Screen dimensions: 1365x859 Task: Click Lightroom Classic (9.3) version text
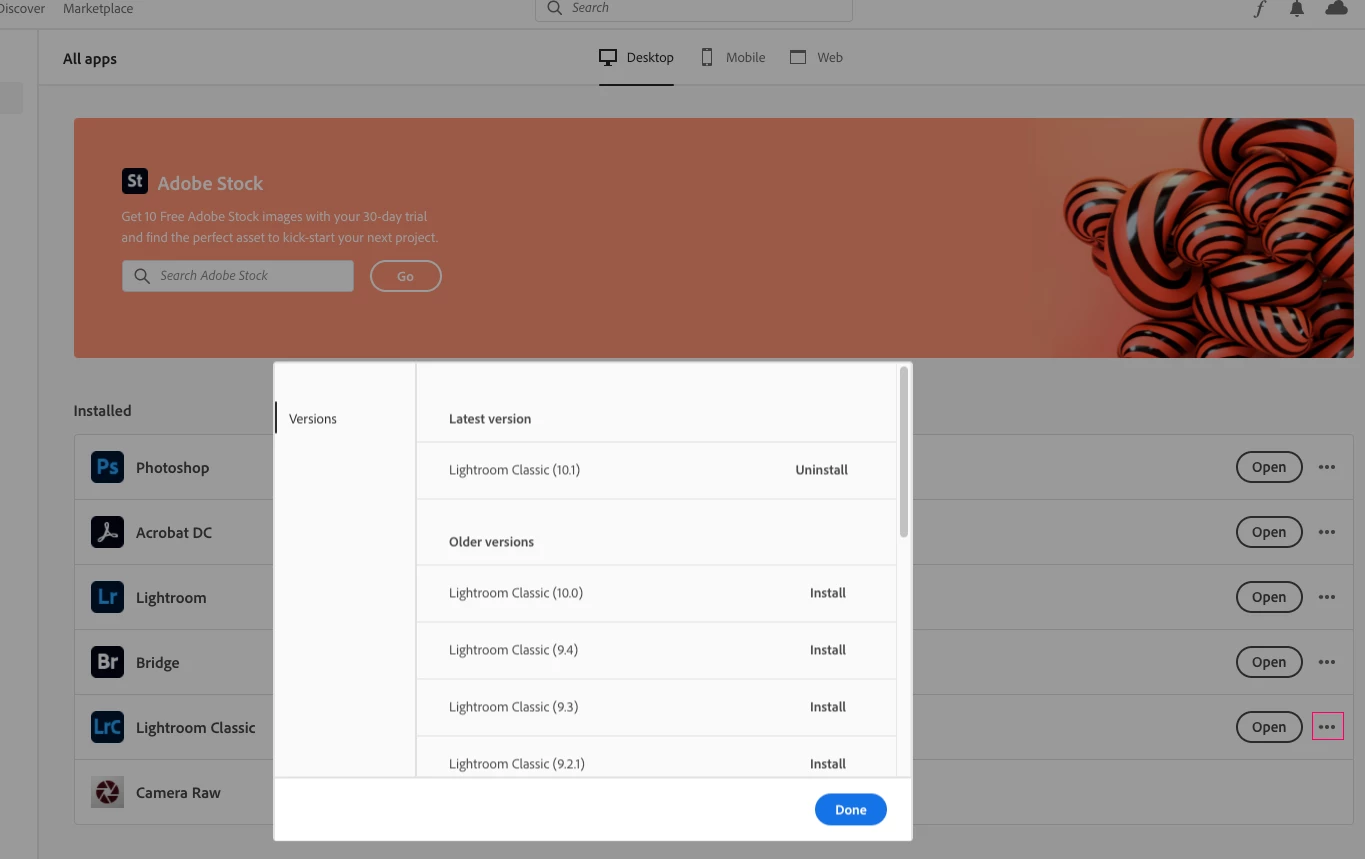tap(513, 707)
